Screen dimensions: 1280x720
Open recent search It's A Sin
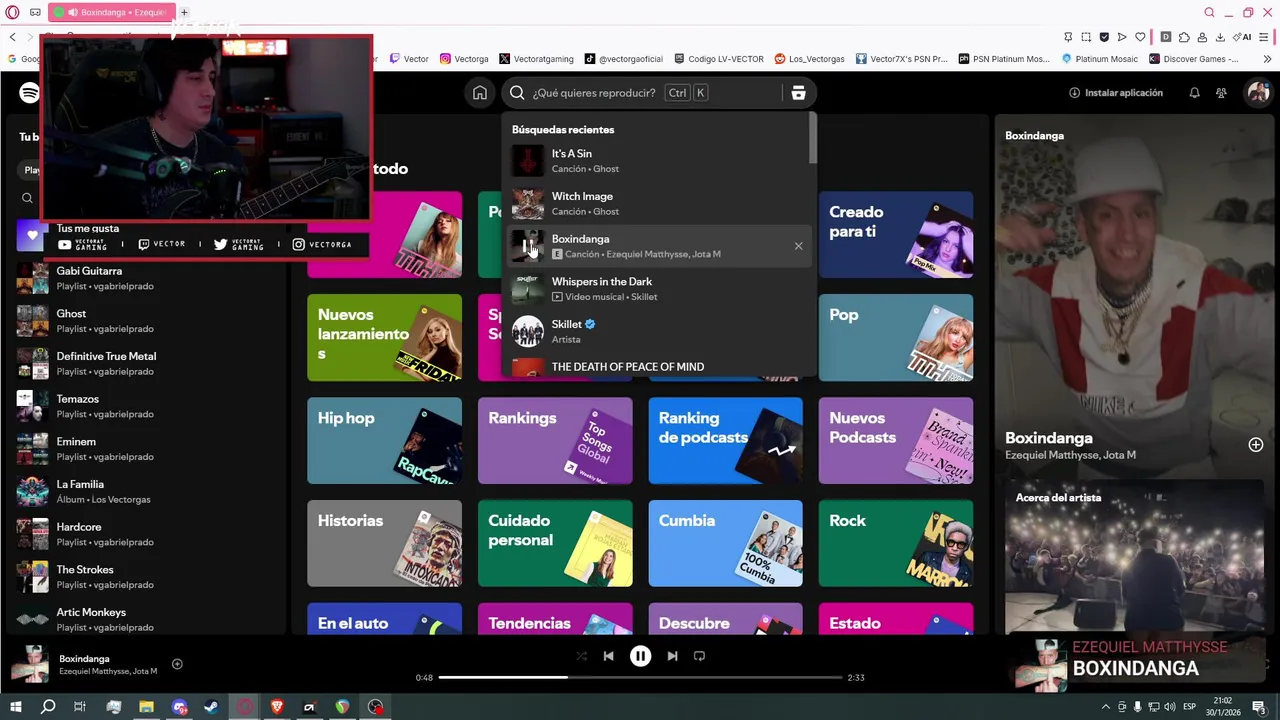[x=659, y=161]
